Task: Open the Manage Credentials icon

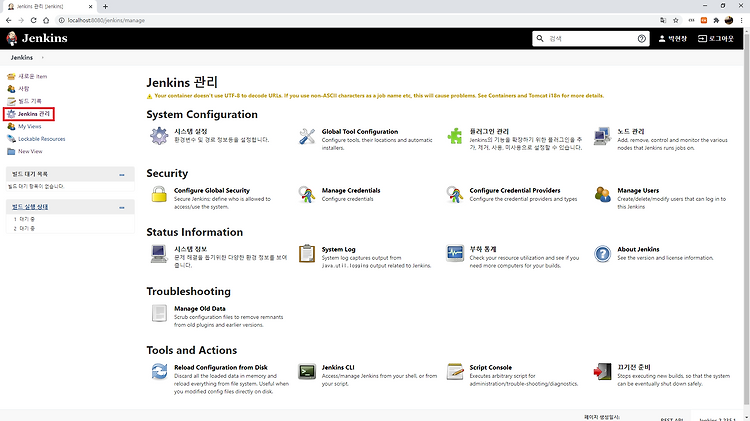Action: tap(307, 195)
